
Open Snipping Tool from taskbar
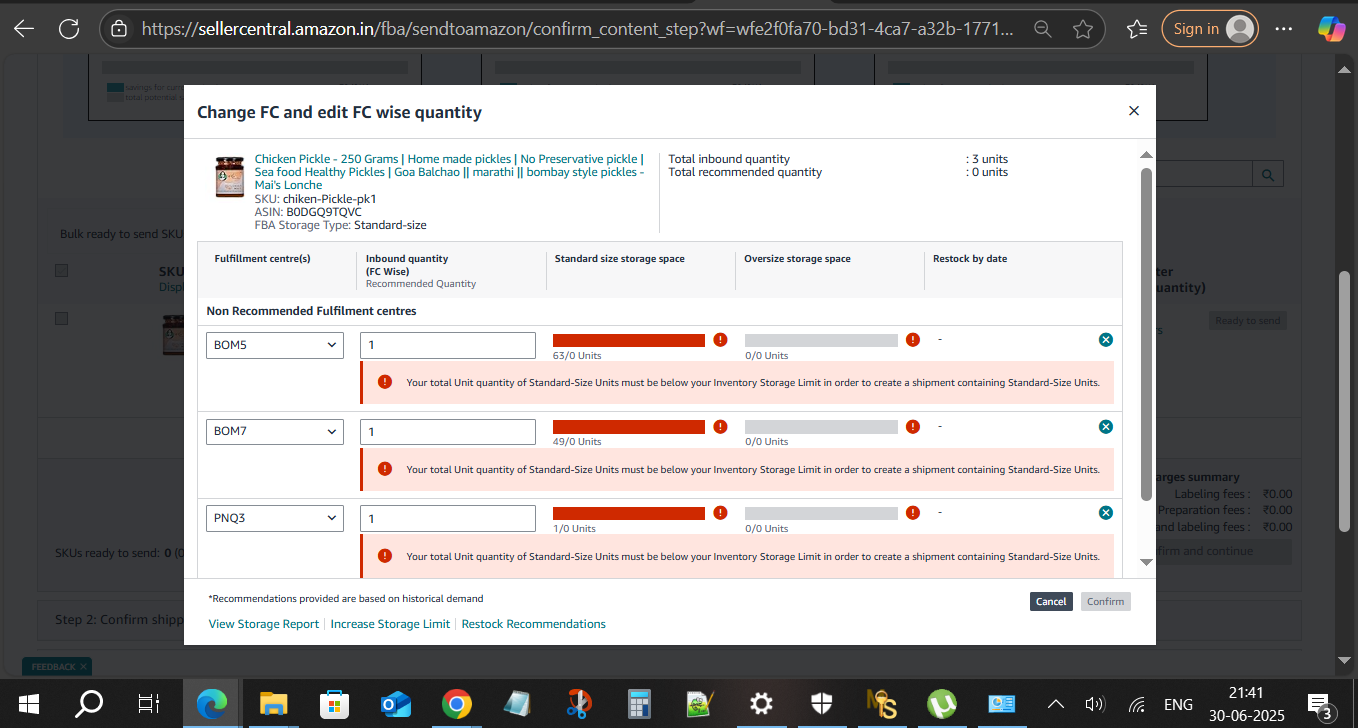[x=578, y=704]
